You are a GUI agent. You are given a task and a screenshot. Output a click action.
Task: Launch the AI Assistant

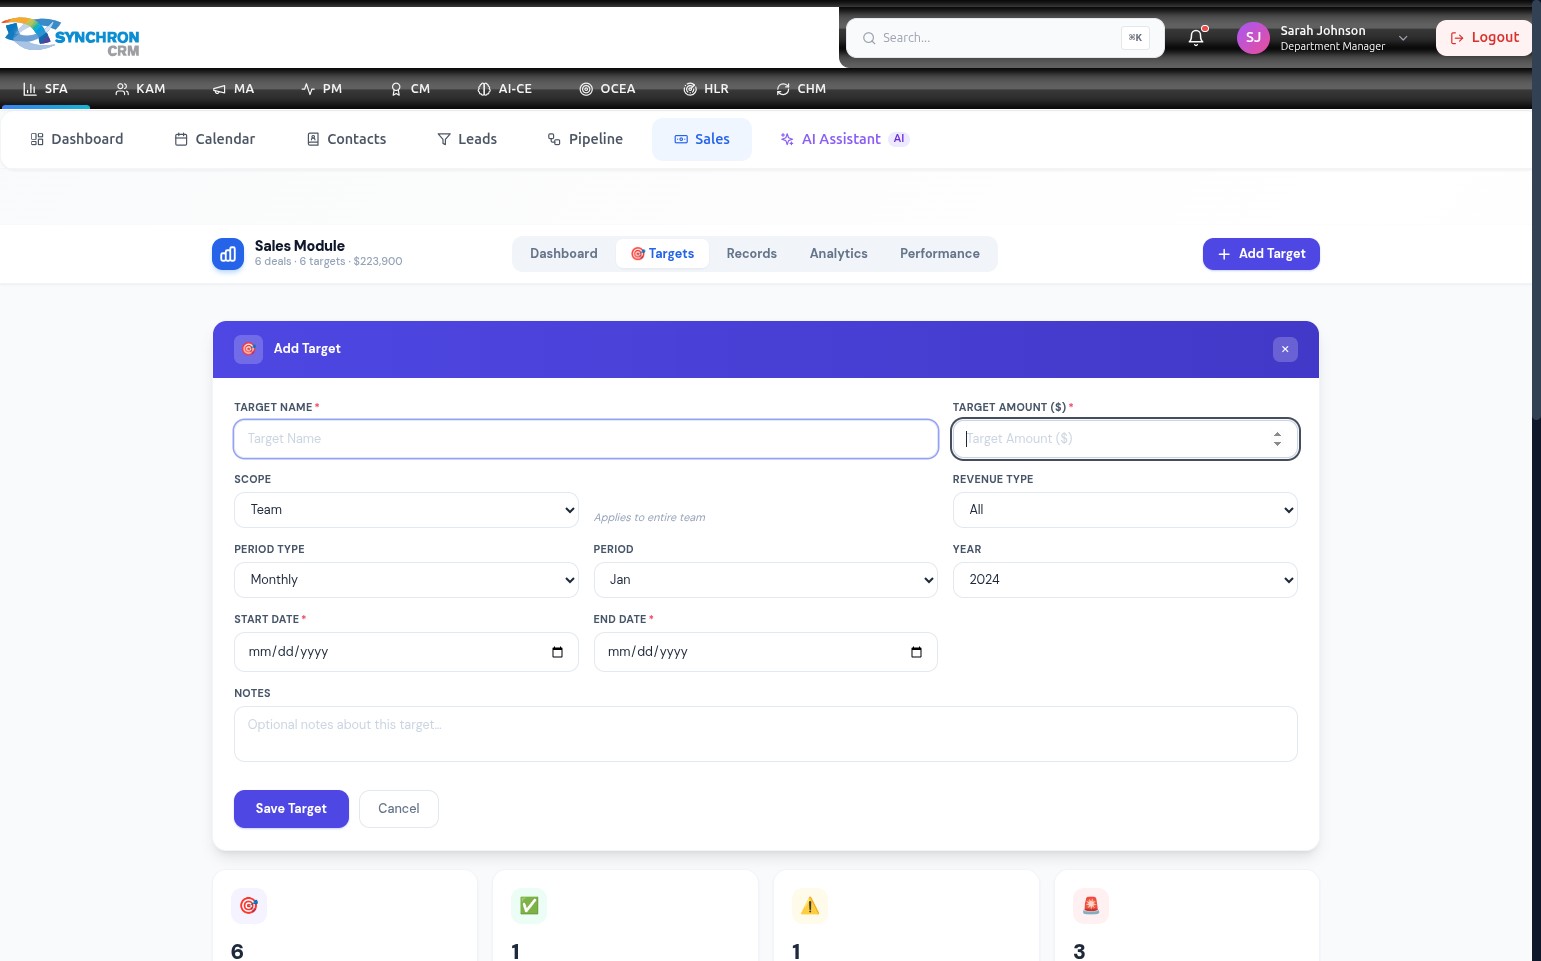click(x=844, y=139)
